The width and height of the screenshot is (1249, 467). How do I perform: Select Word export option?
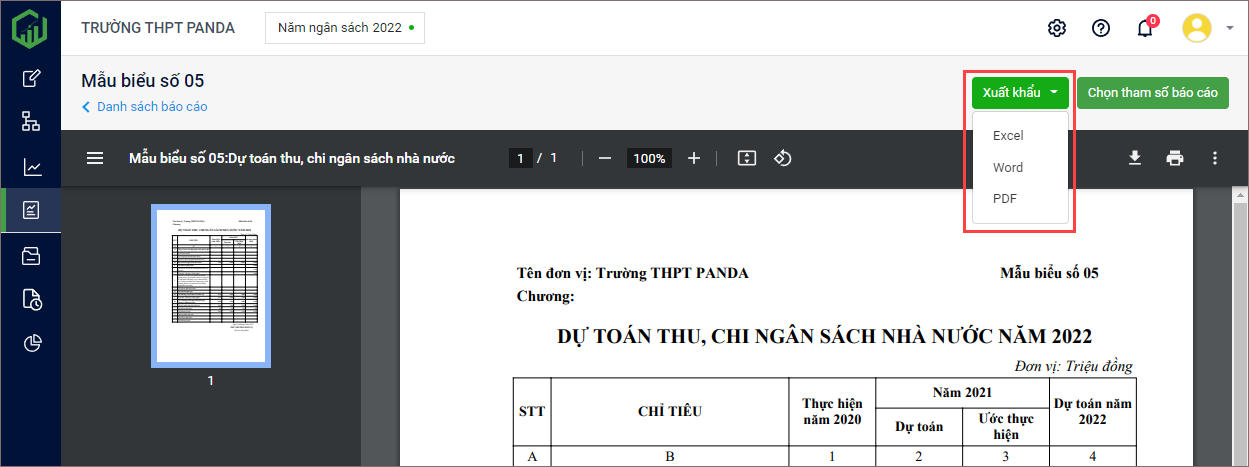1008,167
